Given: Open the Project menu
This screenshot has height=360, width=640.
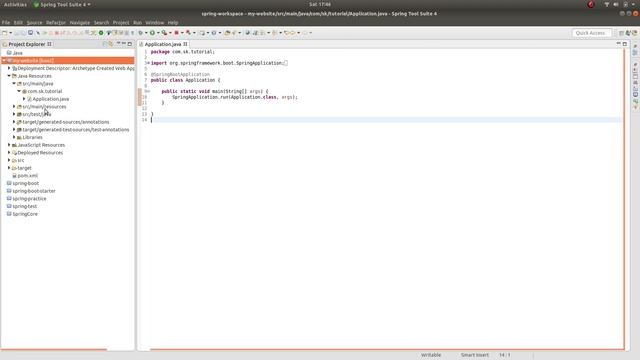Looking at the screenshot, I should click(x=121, y=22).
